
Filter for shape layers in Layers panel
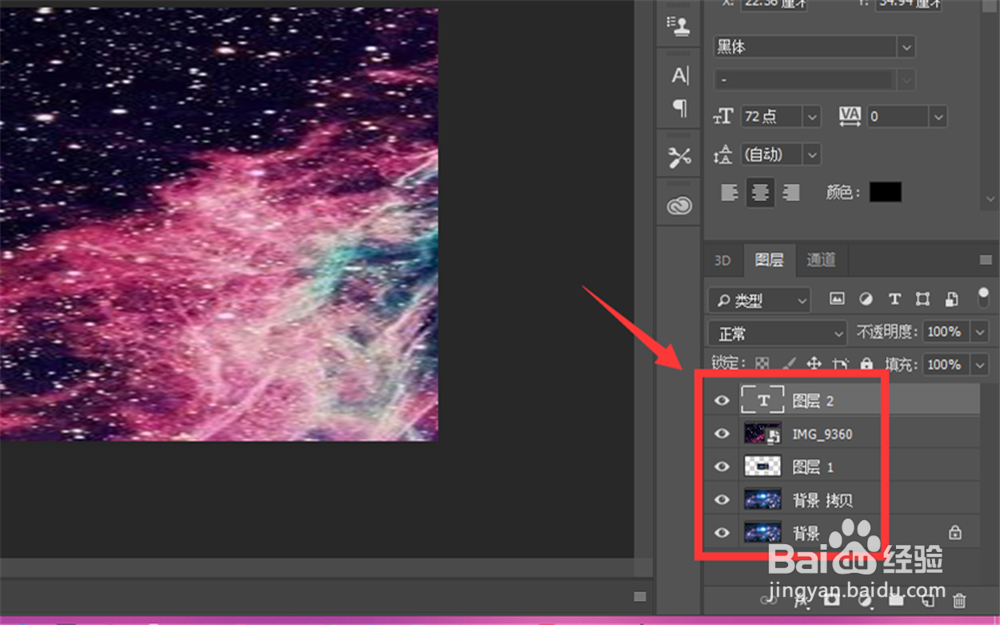(922, 299)
